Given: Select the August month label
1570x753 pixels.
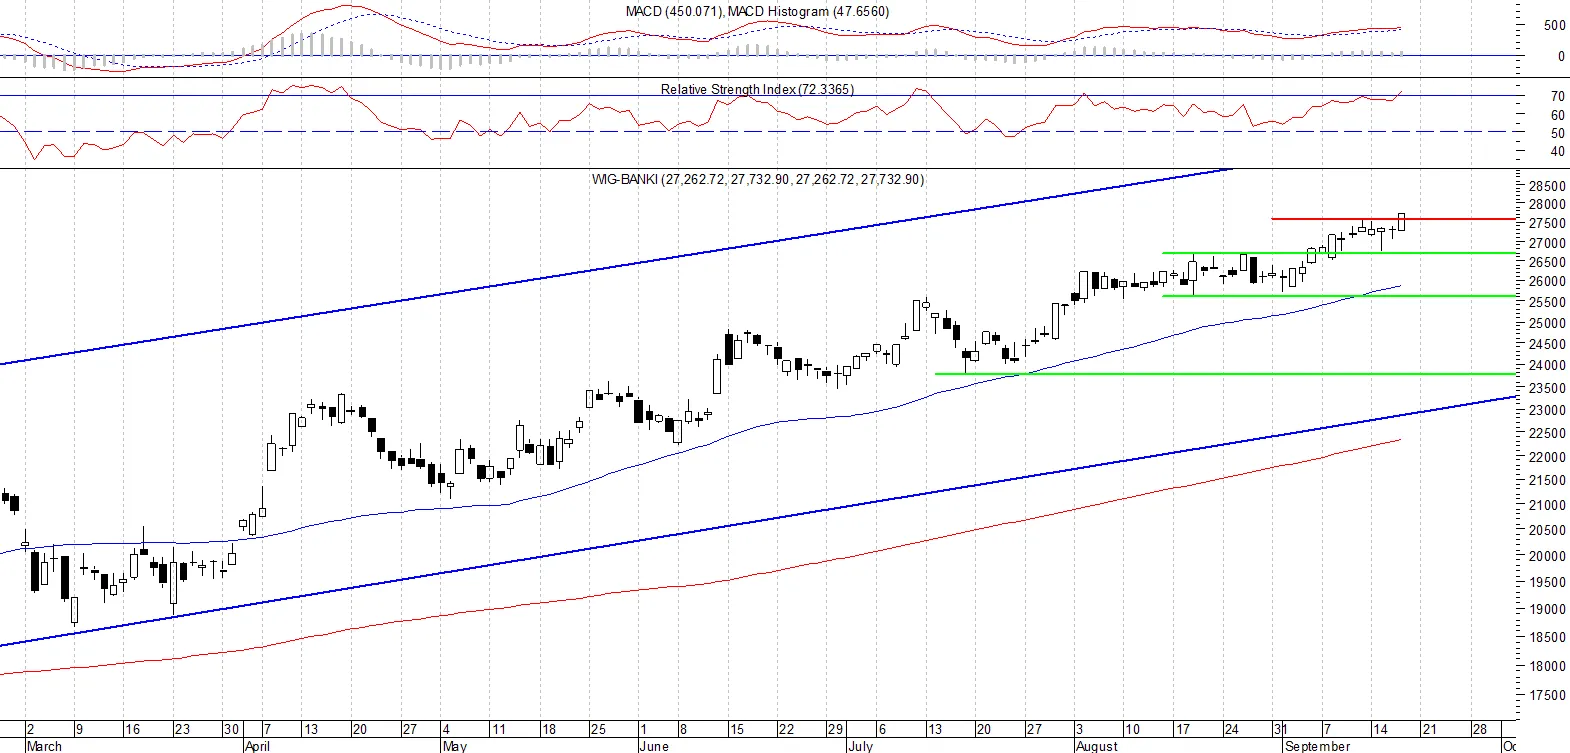Looking at the screenshot, I should tap(1096, 746).
